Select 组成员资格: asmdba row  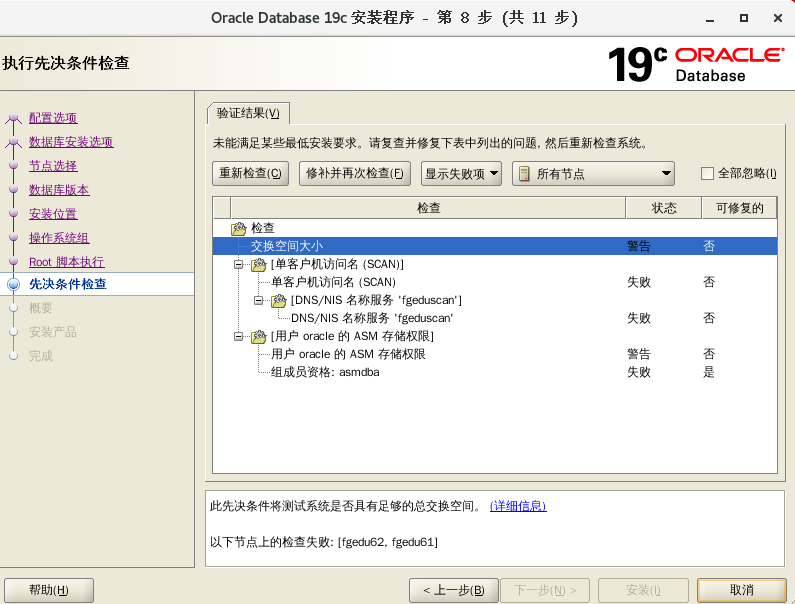point(495,372)
